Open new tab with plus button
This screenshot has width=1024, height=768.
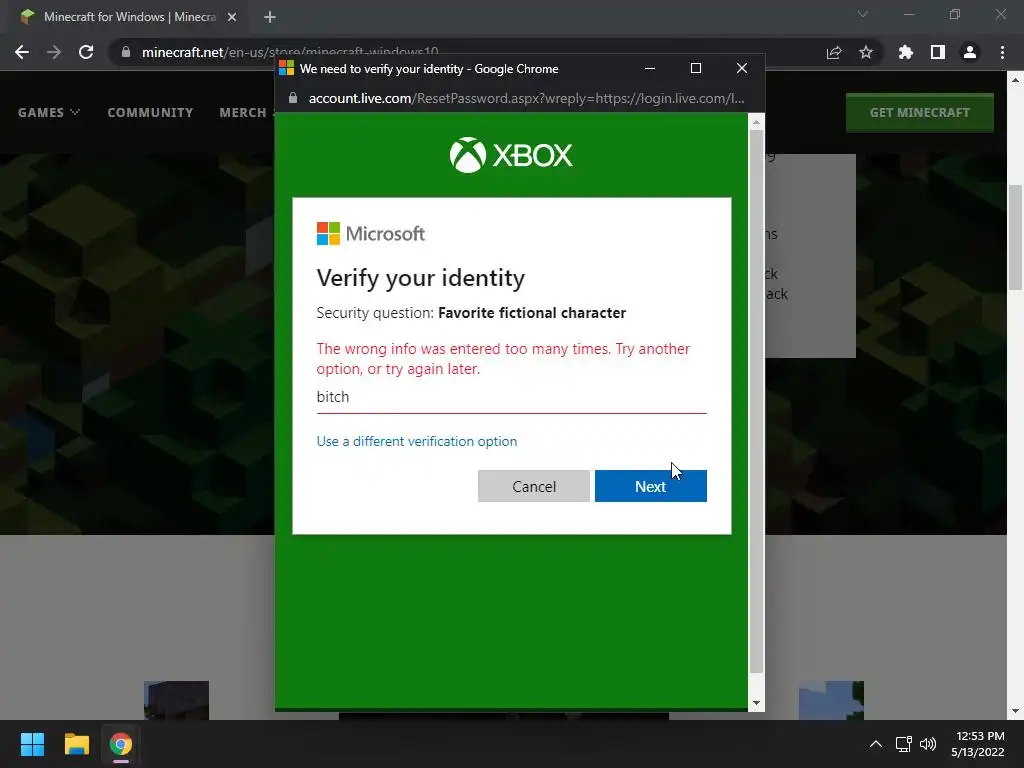270,17
